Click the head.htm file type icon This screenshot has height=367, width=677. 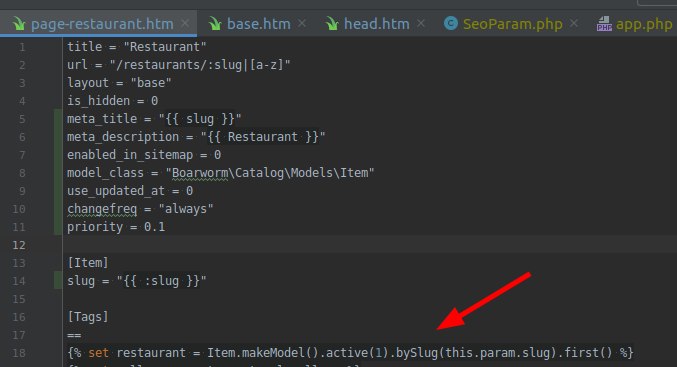[332, 23]
